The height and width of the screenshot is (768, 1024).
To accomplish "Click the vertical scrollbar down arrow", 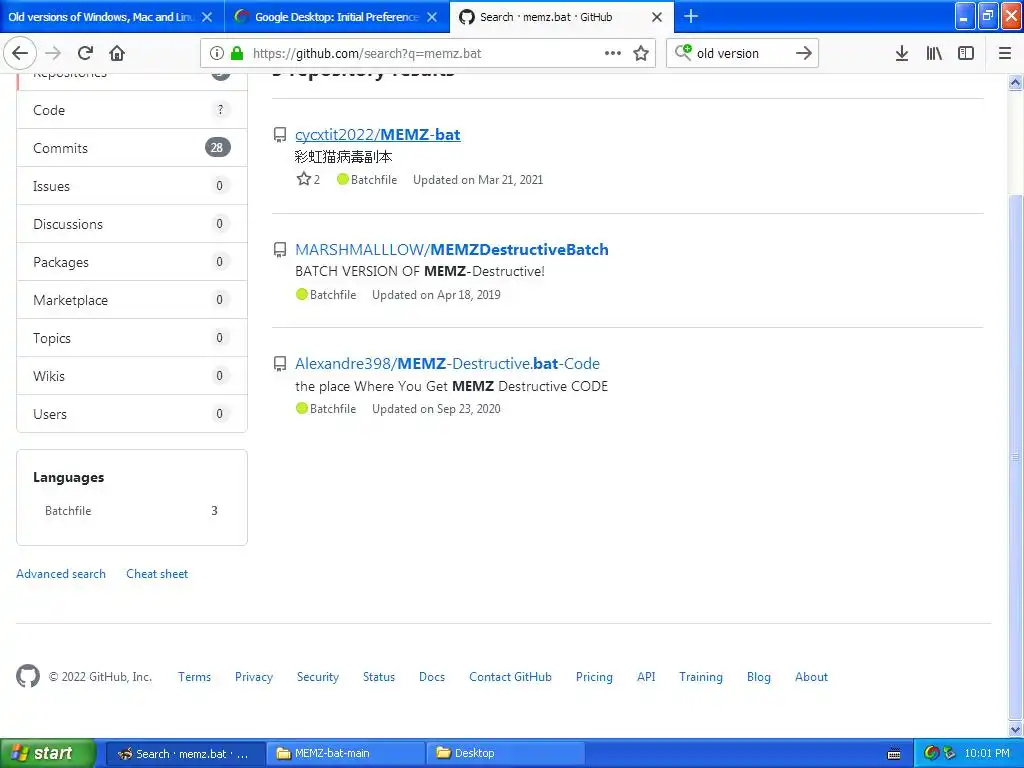I will click(x=1016, y=729).
